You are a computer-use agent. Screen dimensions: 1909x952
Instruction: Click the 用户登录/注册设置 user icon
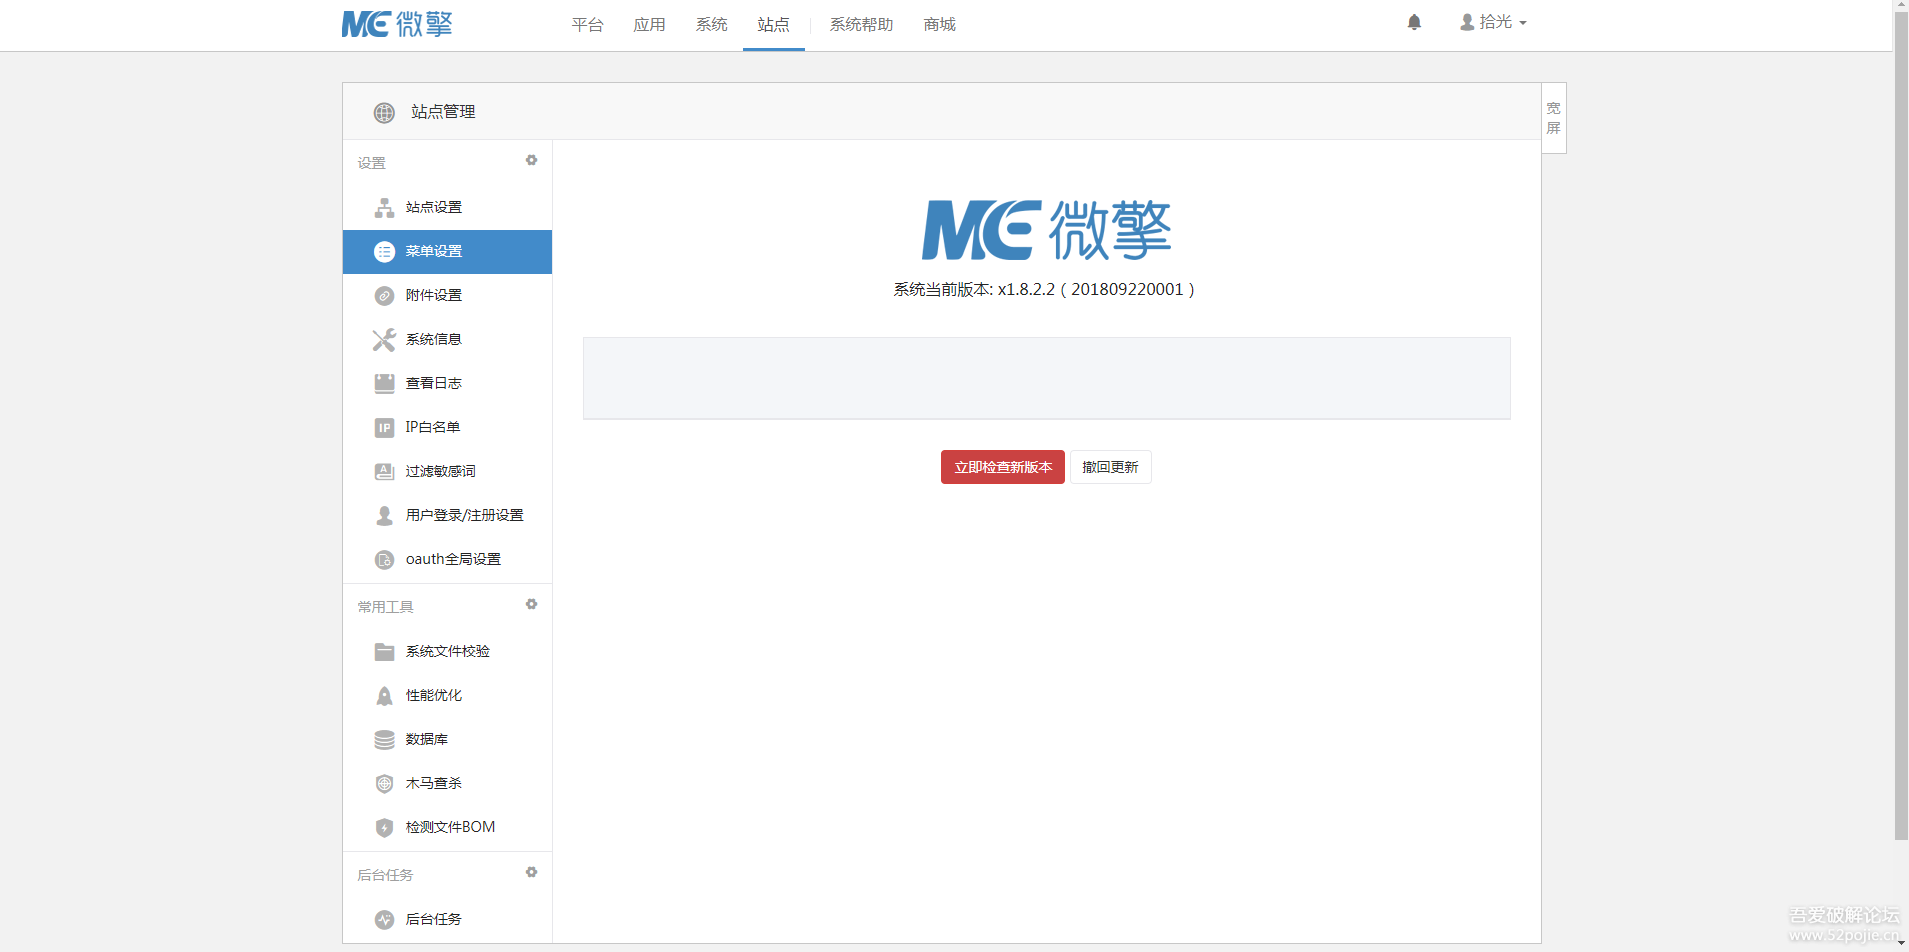tap(384, 516)
